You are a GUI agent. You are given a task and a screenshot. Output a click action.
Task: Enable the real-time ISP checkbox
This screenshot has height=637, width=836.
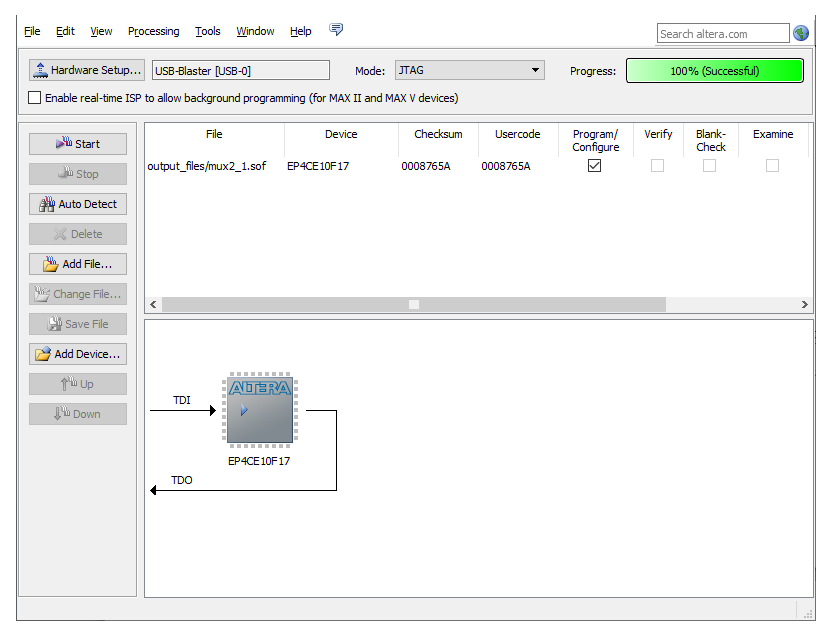(x=35, y=98)
